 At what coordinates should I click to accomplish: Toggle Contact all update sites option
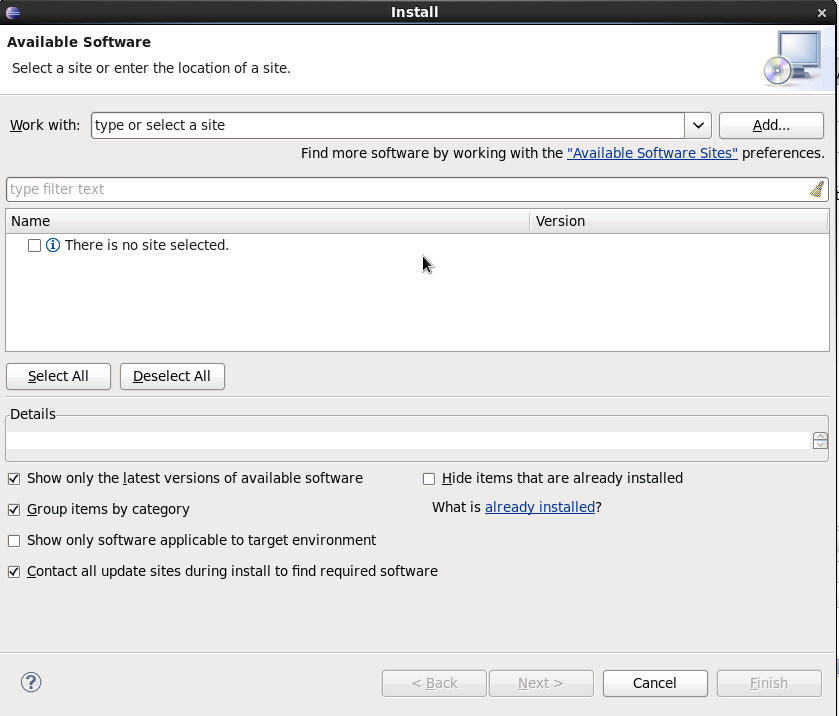click(x=14, y=572)
